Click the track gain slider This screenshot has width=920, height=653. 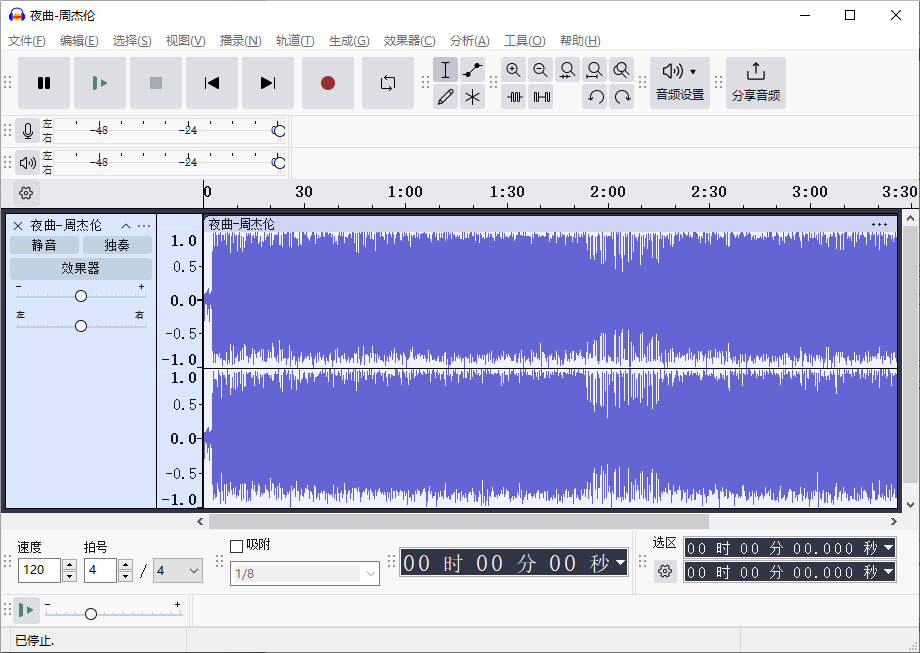click(80, 295)
